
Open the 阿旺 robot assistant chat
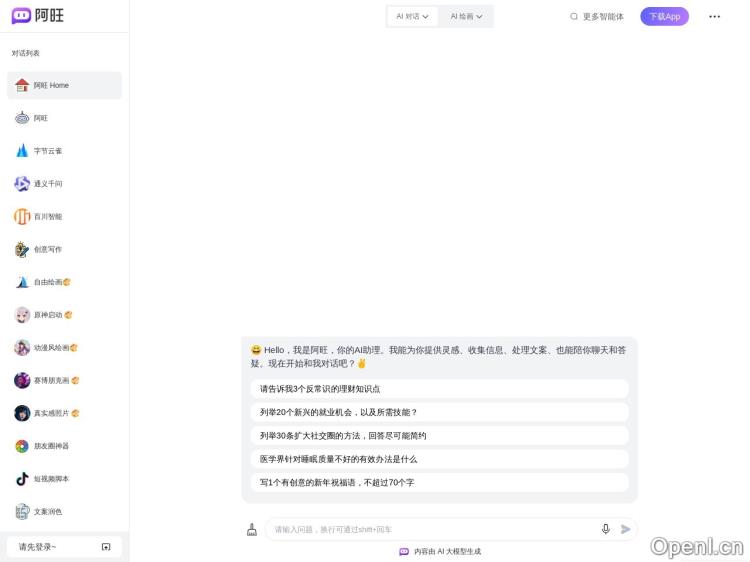point(64,118)
